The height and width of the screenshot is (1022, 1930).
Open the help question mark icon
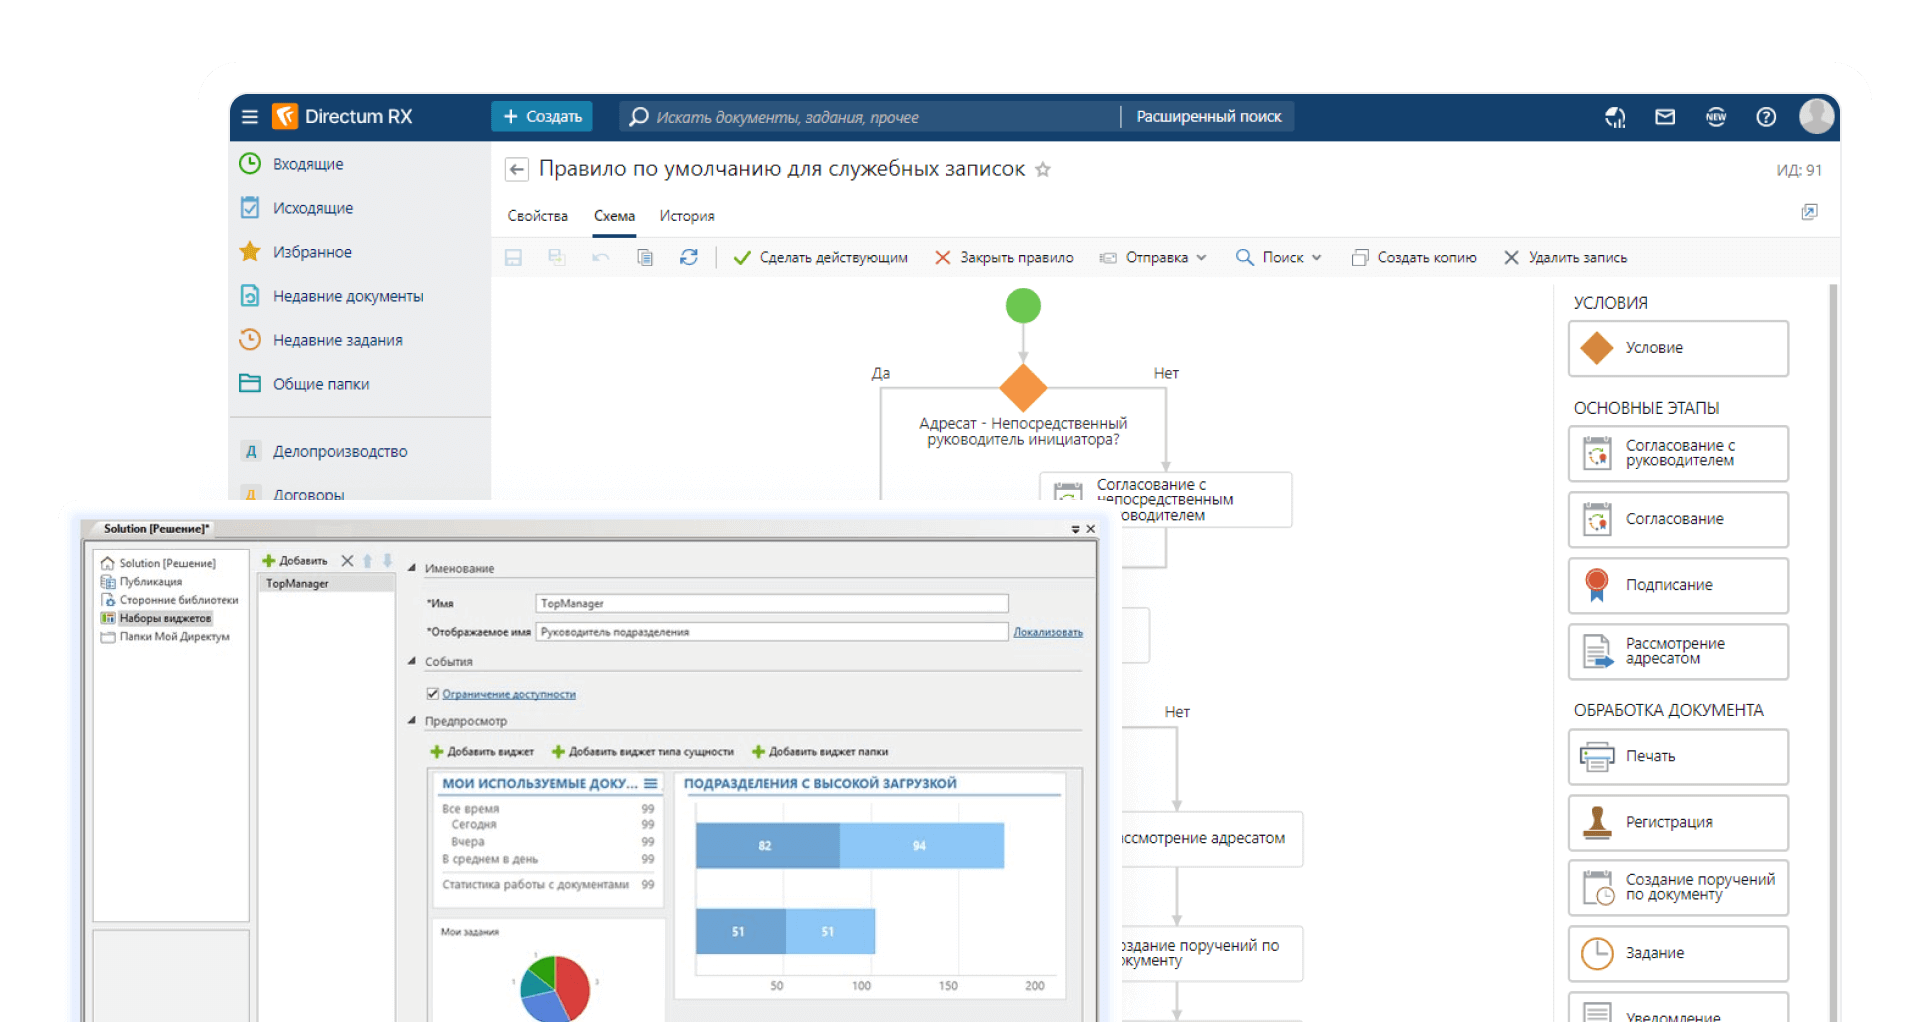point(1766,117)
